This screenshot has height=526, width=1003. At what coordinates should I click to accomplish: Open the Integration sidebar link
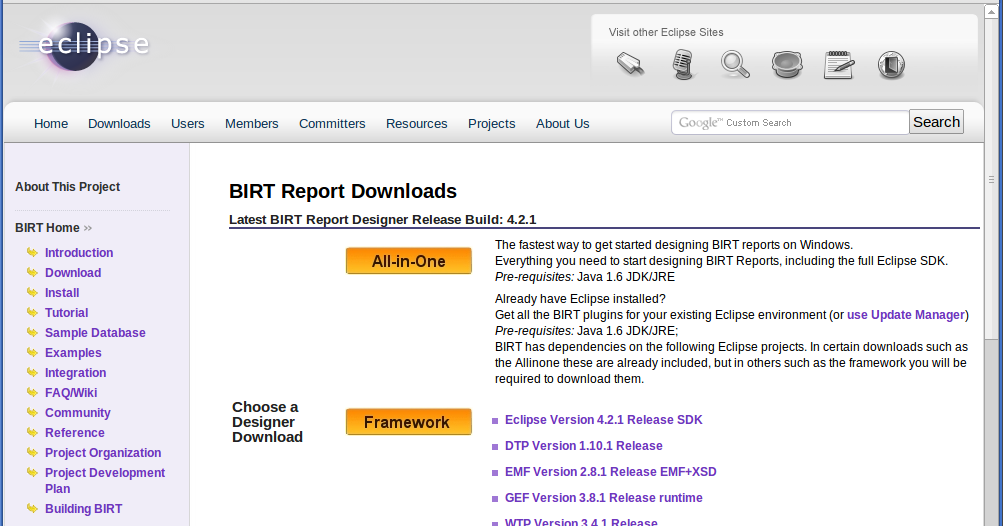(75, 372)
